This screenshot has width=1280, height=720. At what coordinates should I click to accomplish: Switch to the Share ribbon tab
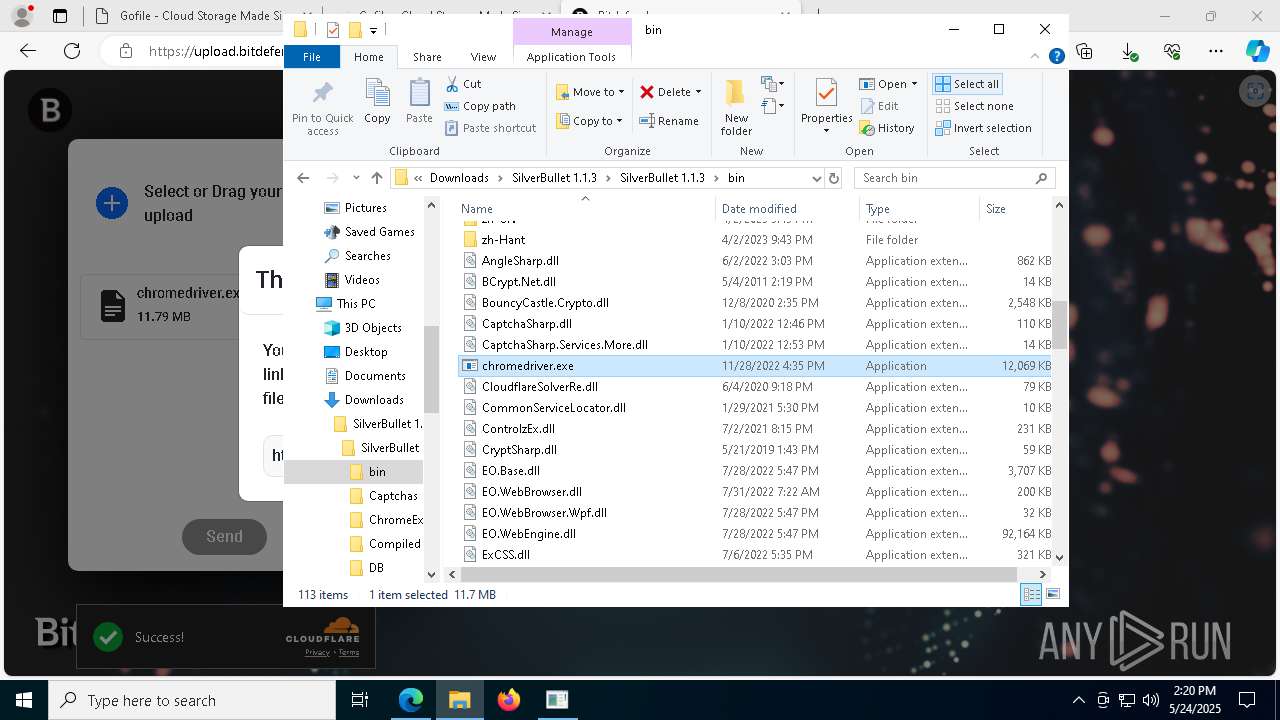click(x=427, y=57)
